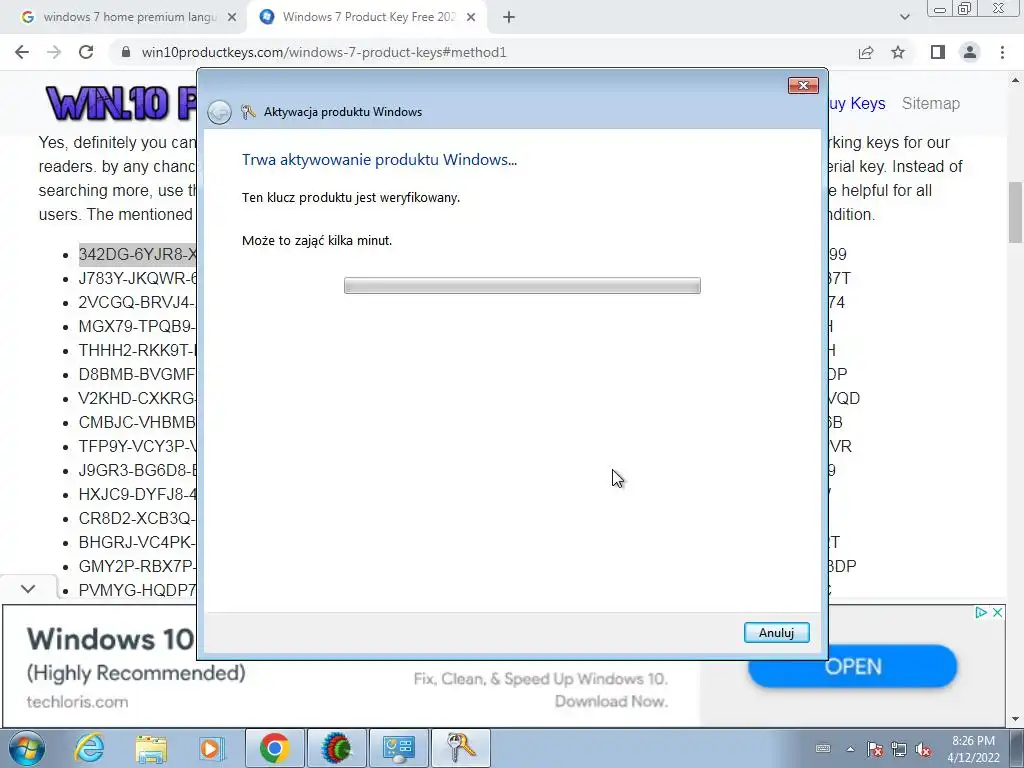Open the Windows Start menu
Image resolution: width=1024 pixels, height=768 pixels.
coord(27,748)
